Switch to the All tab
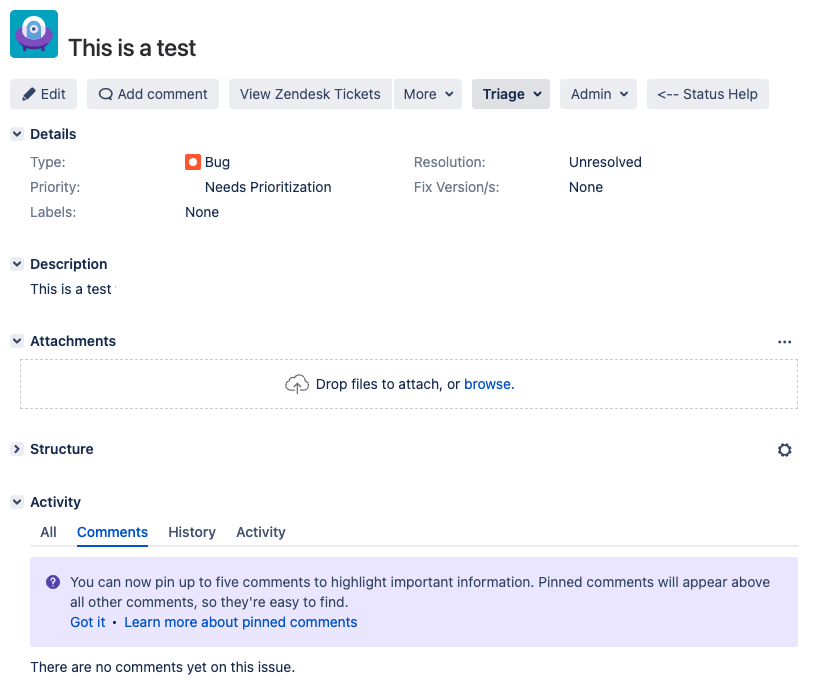The height and width of the screenshot is (686, 821). [x=48, y=532]
